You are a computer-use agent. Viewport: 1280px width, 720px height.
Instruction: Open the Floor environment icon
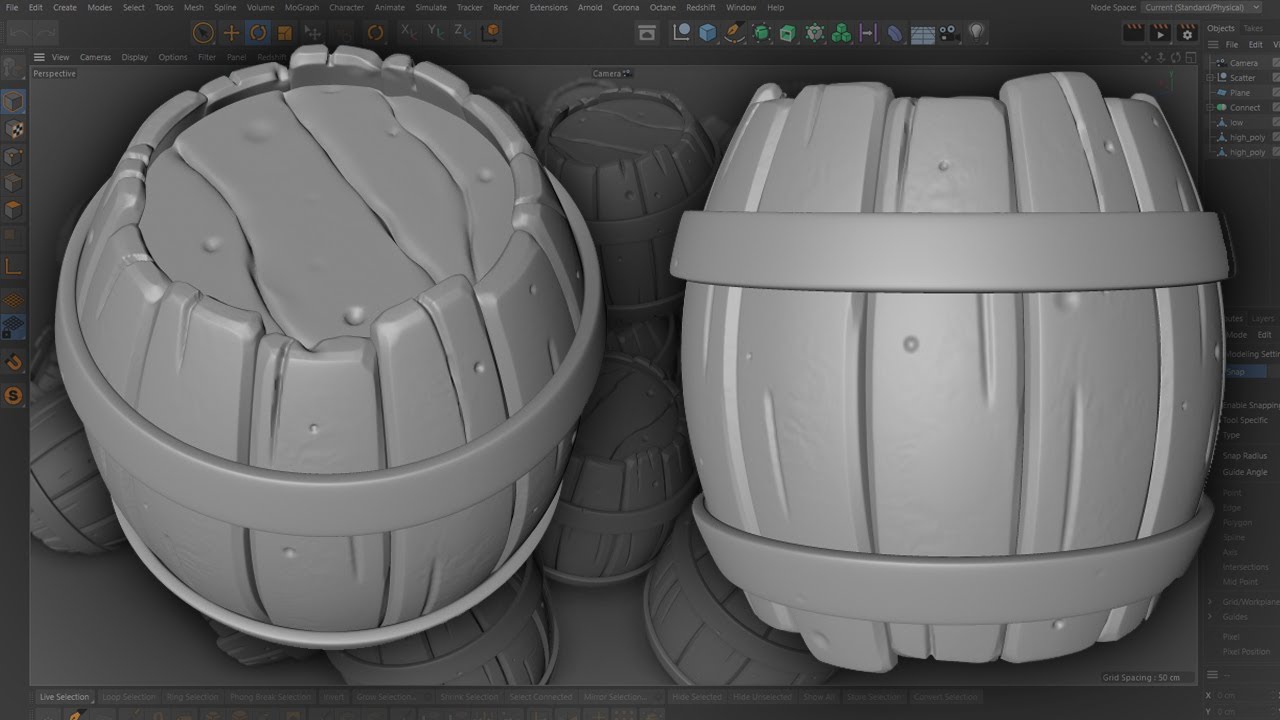tap(922, 34)
